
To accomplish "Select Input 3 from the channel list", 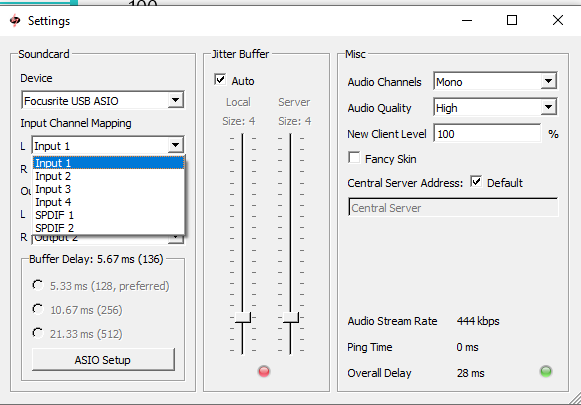I will tap(109, 189).
